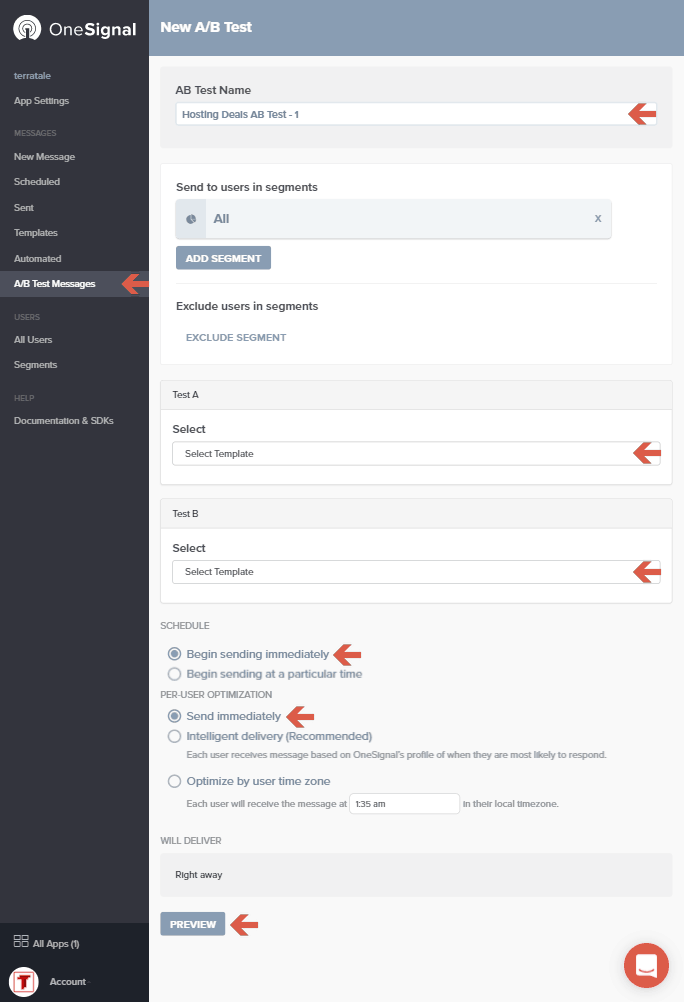
Task: Choose Intelligent delivery (Recommended) option
Action: pos(175,736)
